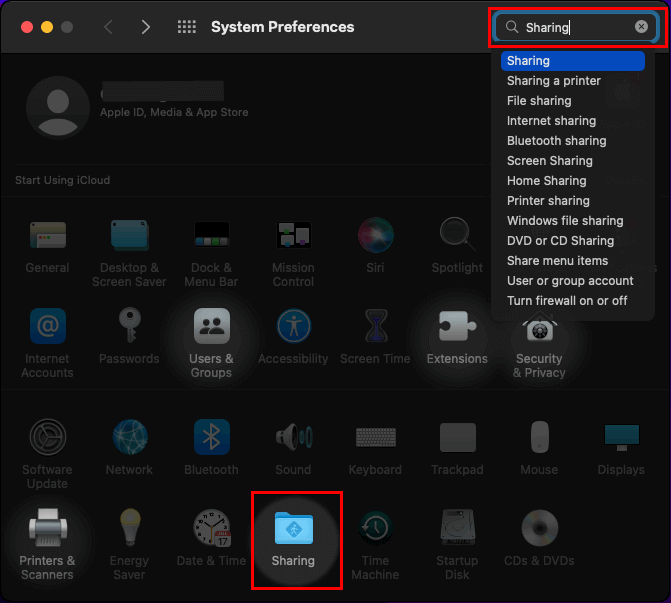Image resolution: width=671 pixels, height=603 pixels.
Task: Click the user profile avatar
Action: click(x=58, y=108)
